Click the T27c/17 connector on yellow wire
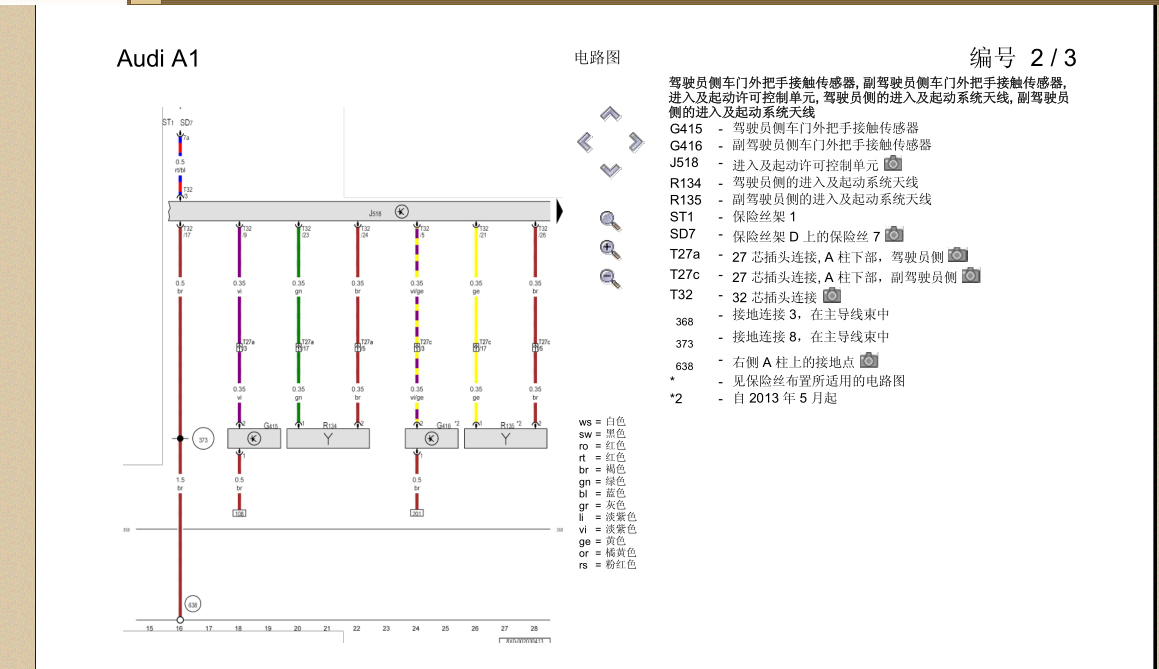This screenshot has height=669, width=1159. coord(476,347)
